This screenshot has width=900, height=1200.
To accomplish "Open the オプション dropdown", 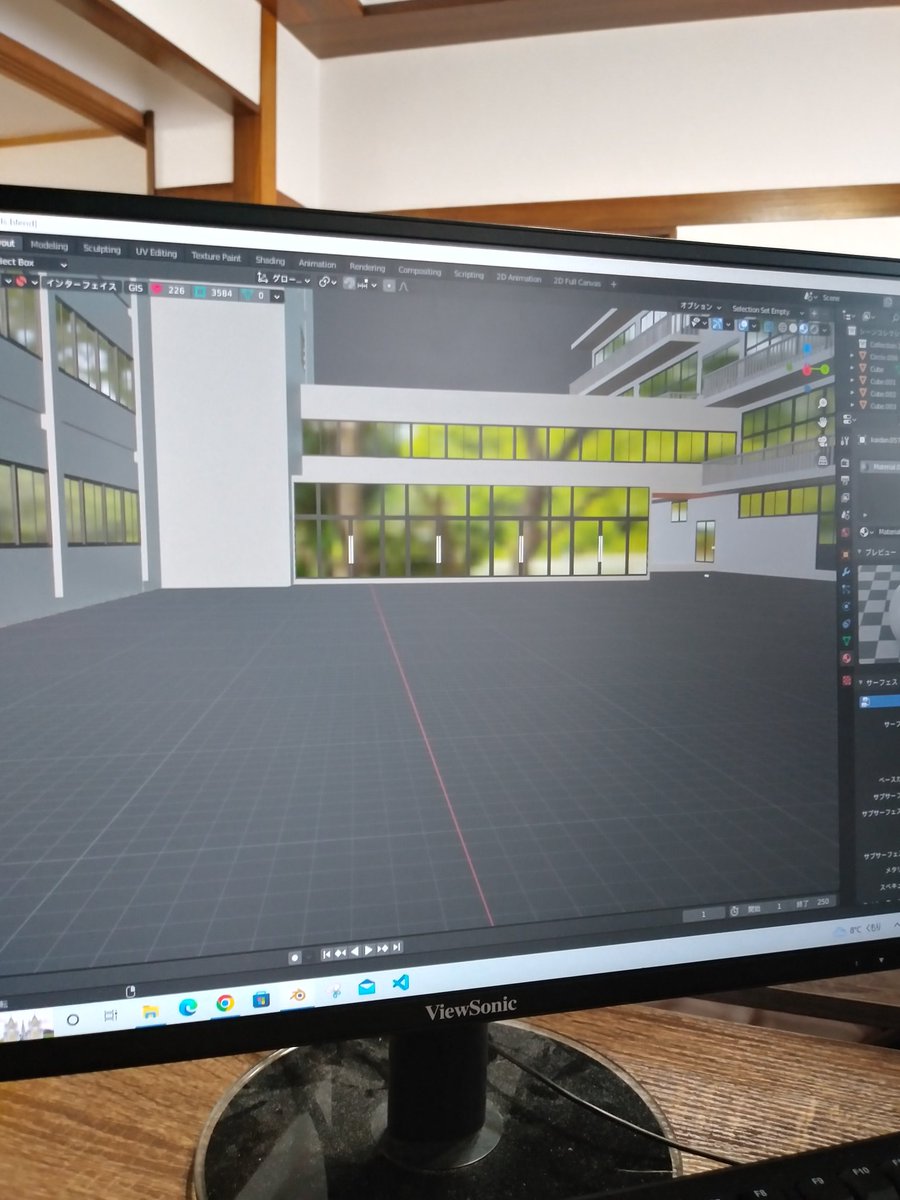I will click(x=700, y=307).
